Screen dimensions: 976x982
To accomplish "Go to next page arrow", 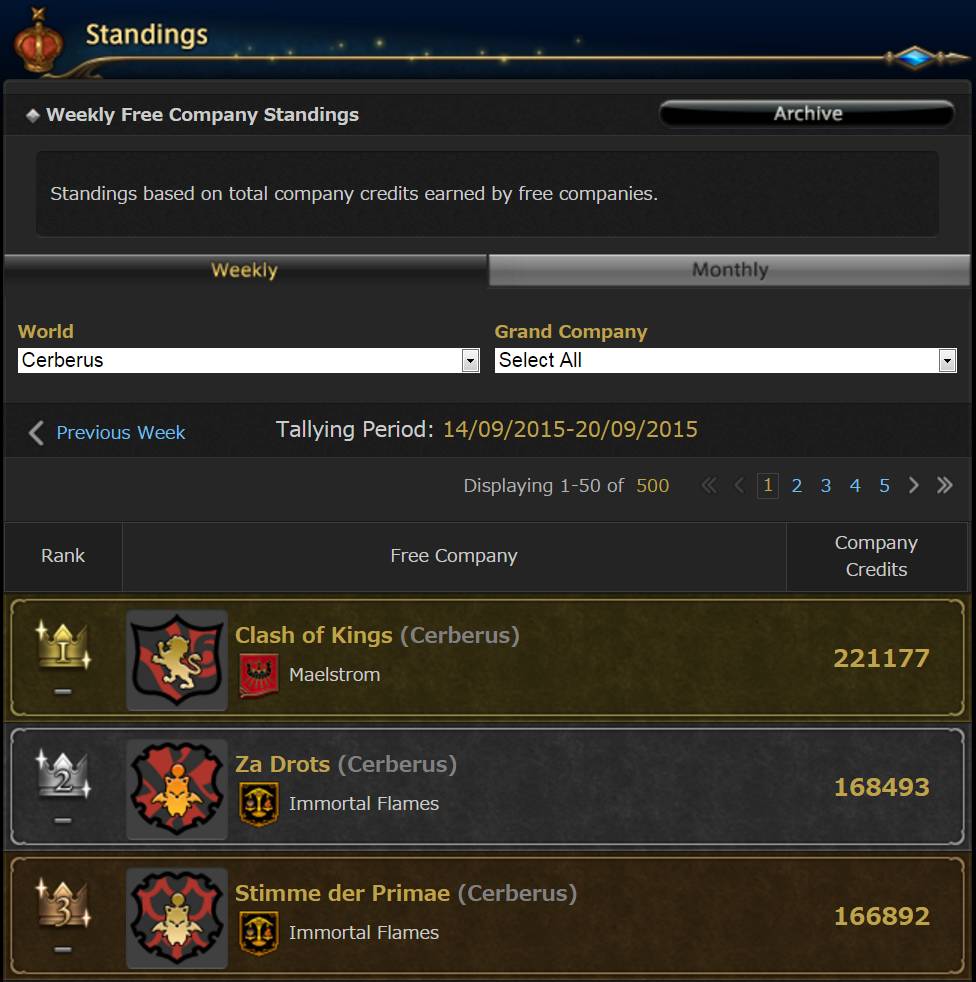I will point(914,485).
